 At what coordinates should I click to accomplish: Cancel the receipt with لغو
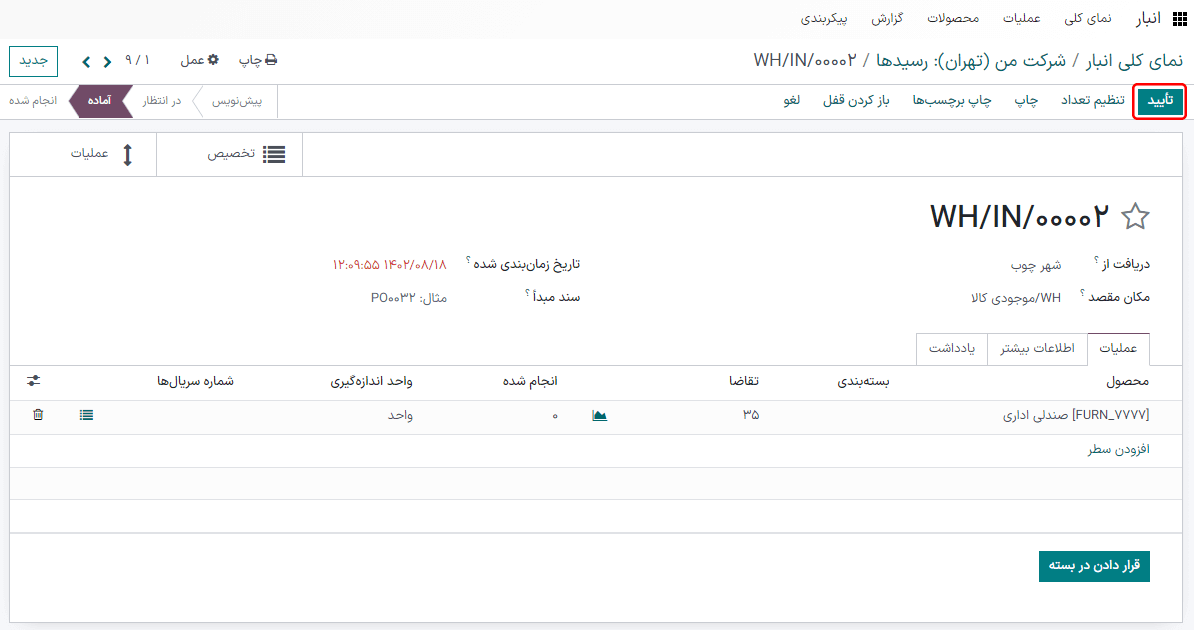[x=792, y=101]
